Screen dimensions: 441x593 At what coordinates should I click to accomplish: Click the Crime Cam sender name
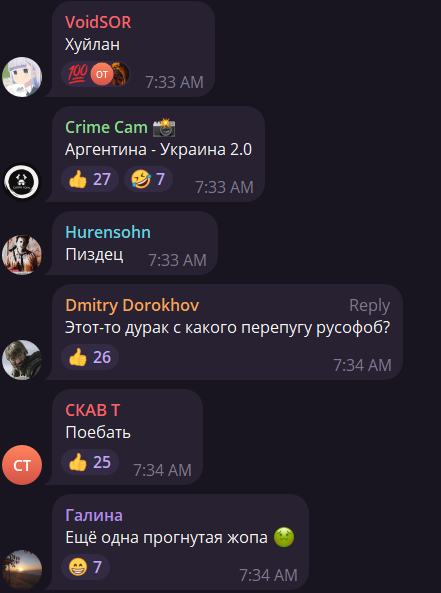106,127
